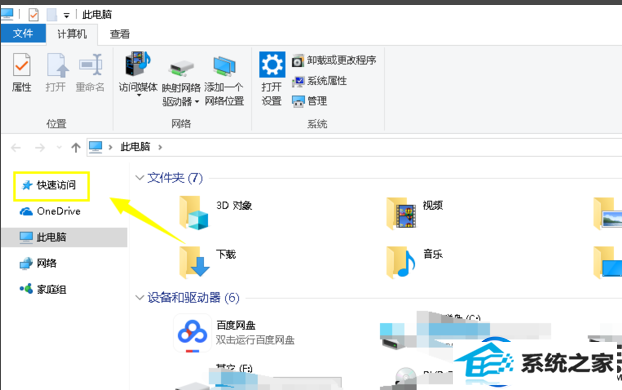622x390 pixels.
Task: Click 此电脑 in the address bar
Action: pos(135,147)
